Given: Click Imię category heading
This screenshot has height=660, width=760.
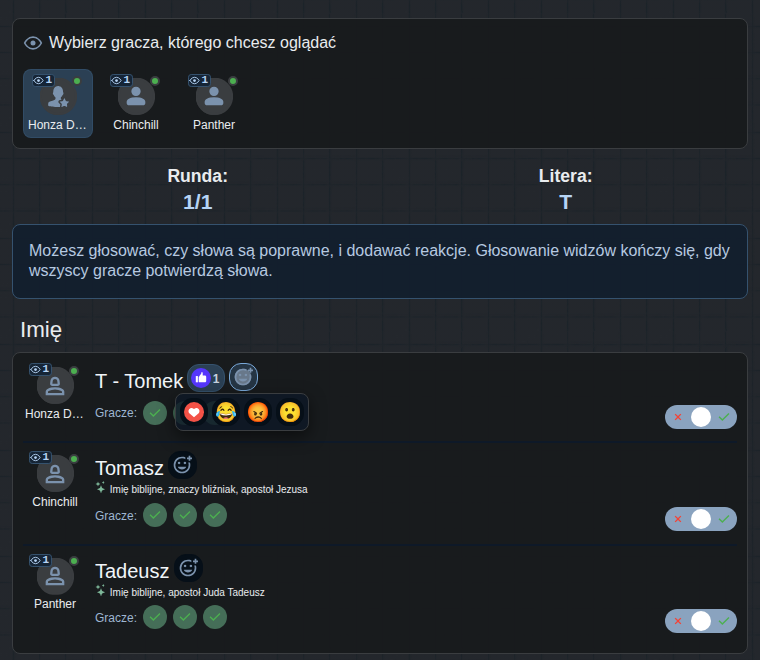Looking at the screenshot, I should [41, 330].
